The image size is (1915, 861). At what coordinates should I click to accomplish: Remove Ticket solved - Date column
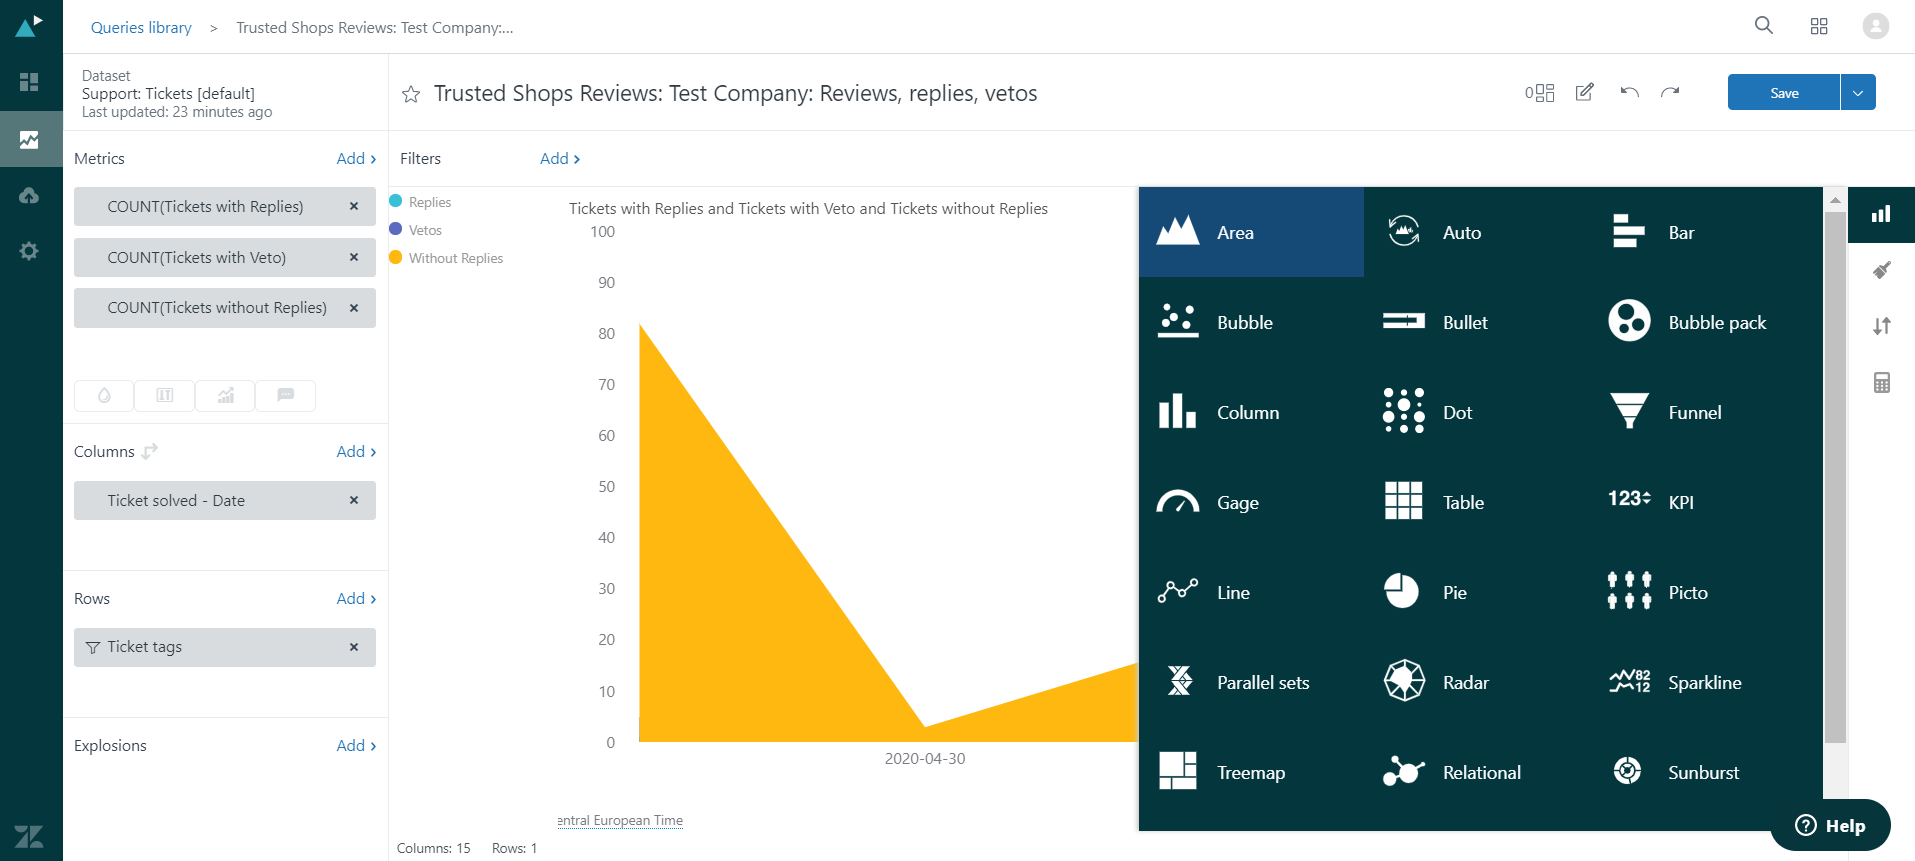tap(354, 500)
